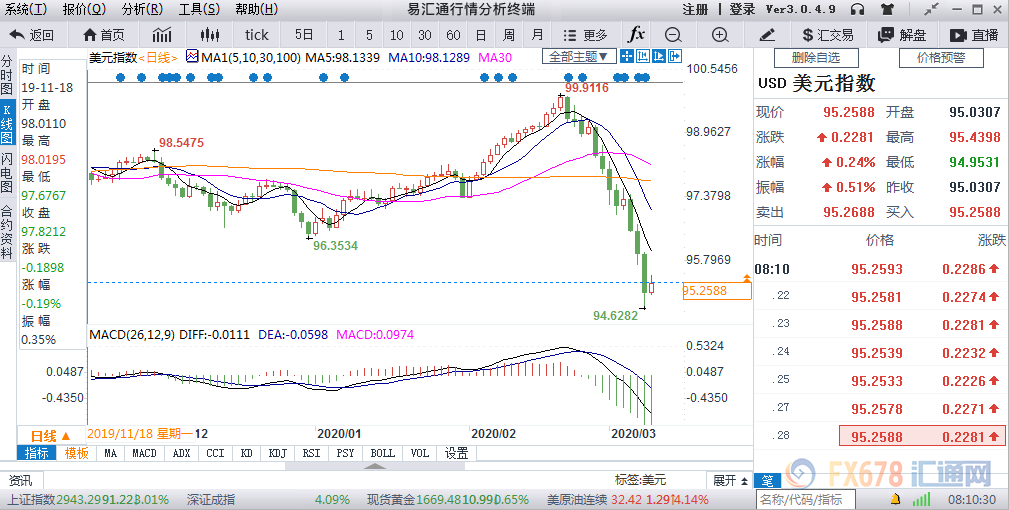This screenshot has height=510, width=1009.
Task: Click the blue export arrow icon
Action: 675,57
